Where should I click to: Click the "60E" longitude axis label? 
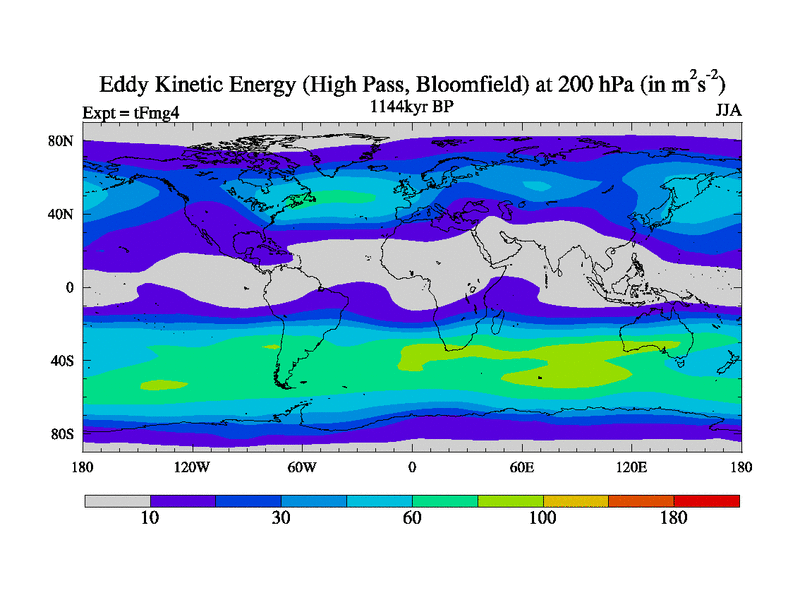pos(521,466)
